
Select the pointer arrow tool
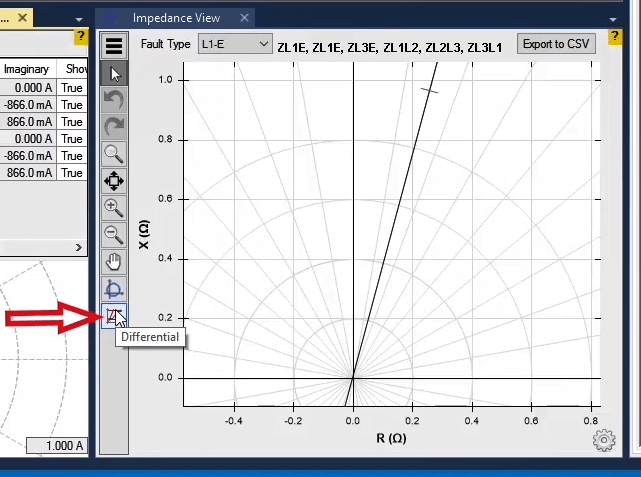point(114,73)
